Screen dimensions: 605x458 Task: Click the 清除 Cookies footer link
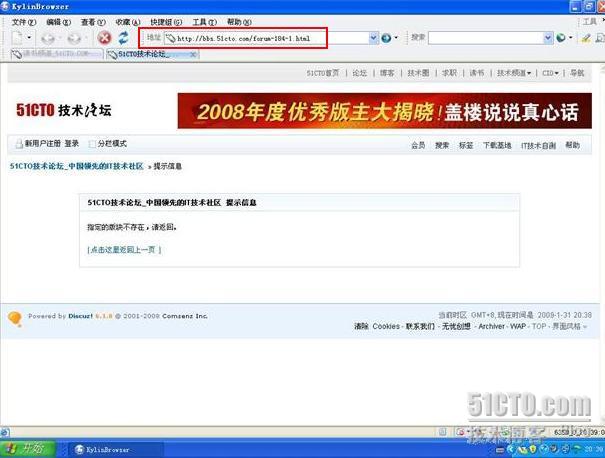pos(377,326)
